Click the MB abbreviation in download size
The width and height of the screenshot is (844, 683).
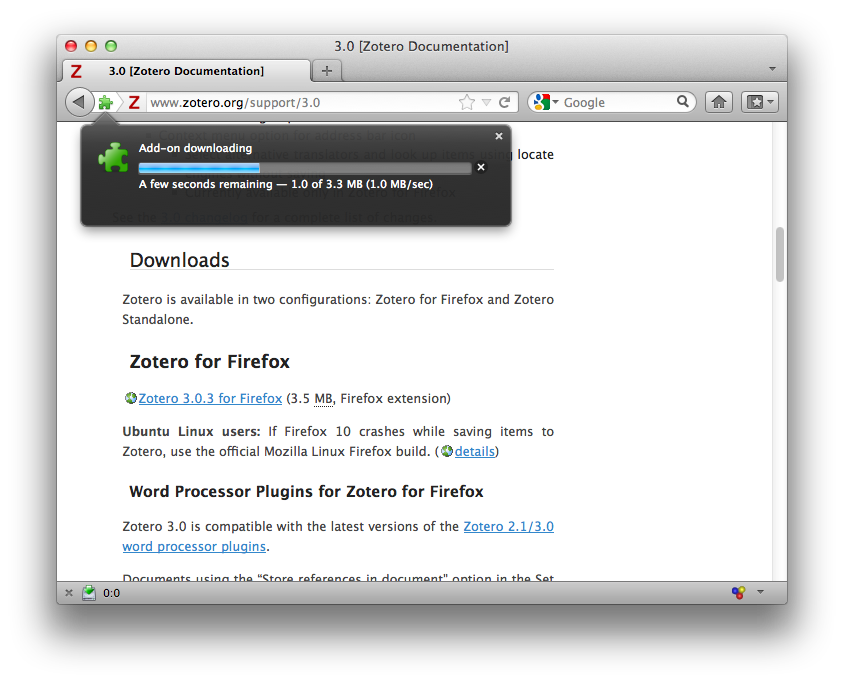(323, 399)
